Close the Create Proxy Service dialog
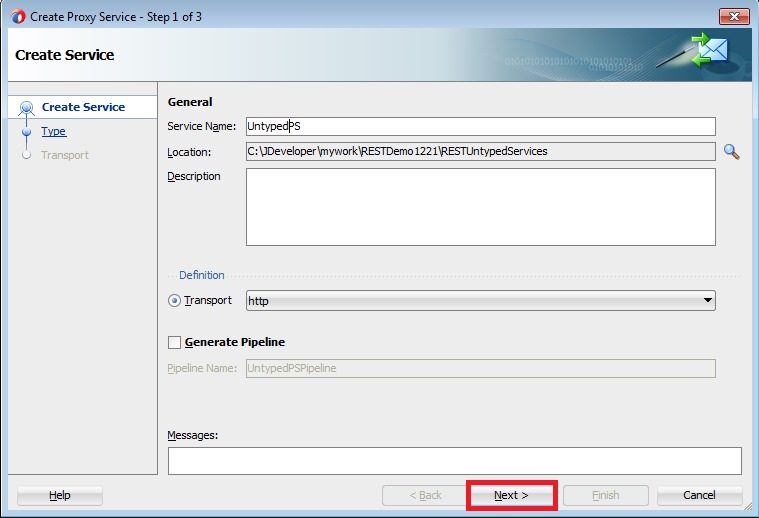This screenshot has height=518, width=759. click(733, 16)
